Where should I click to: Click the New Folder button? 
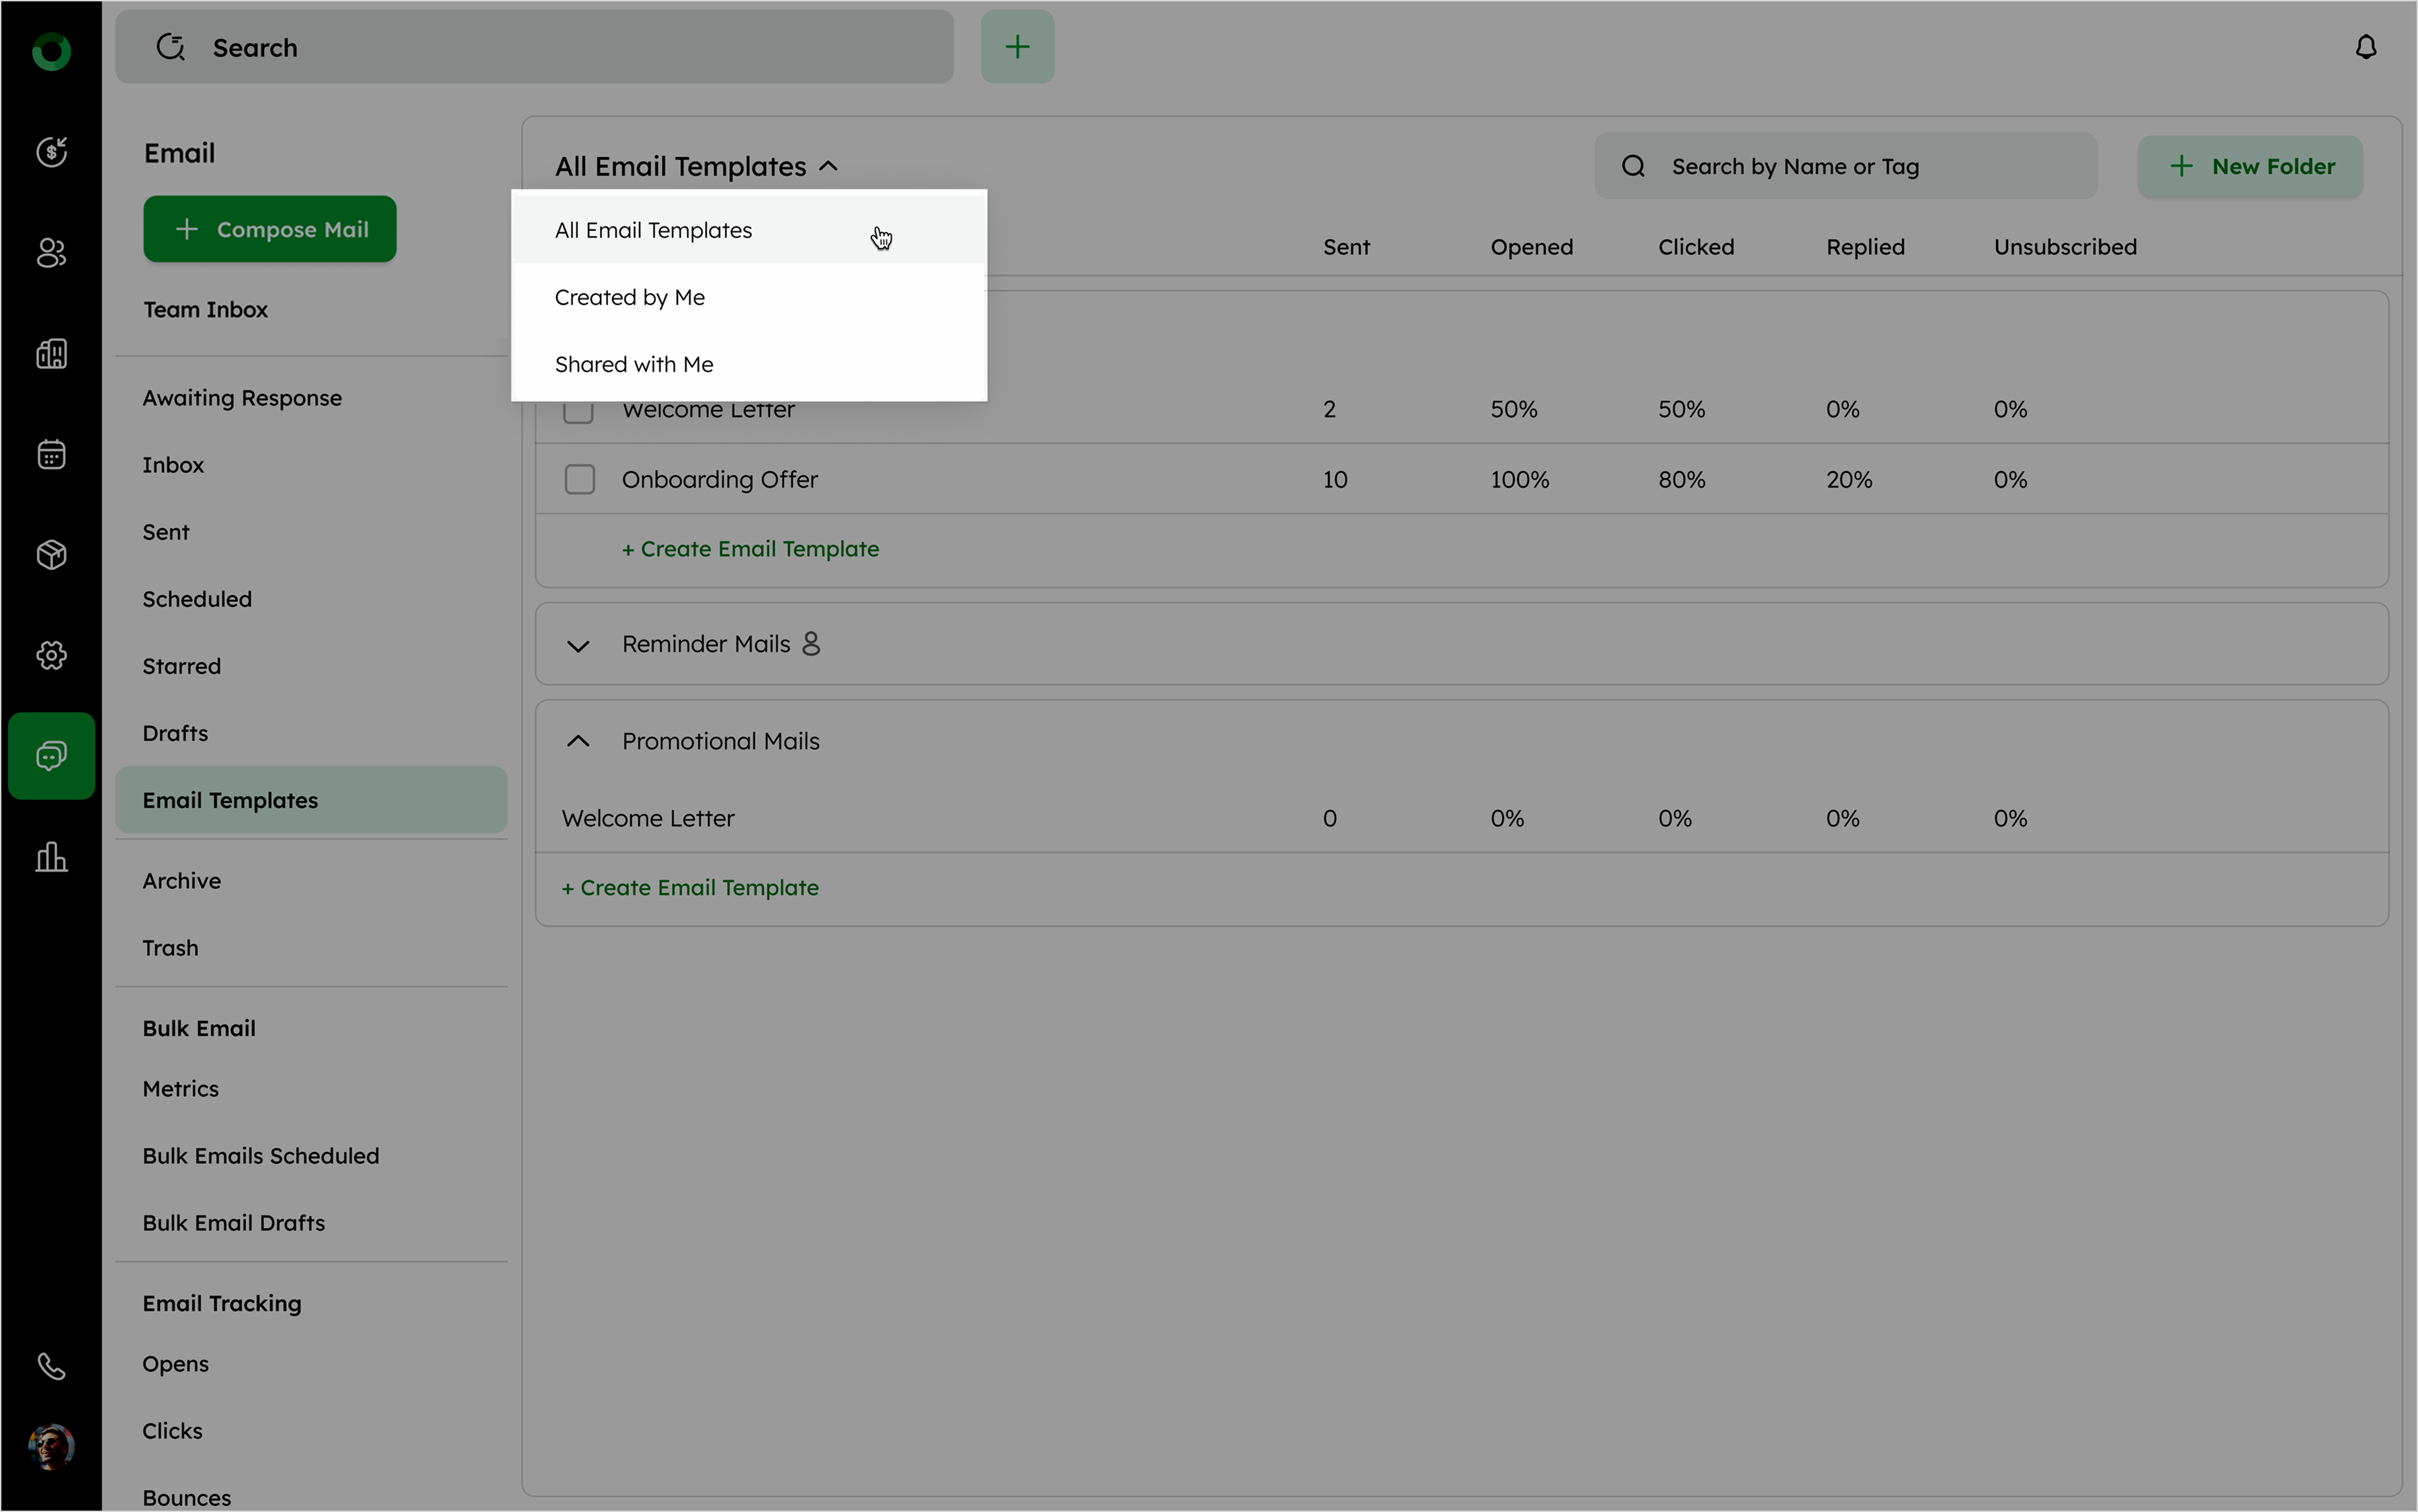[x=2250, y=166]
